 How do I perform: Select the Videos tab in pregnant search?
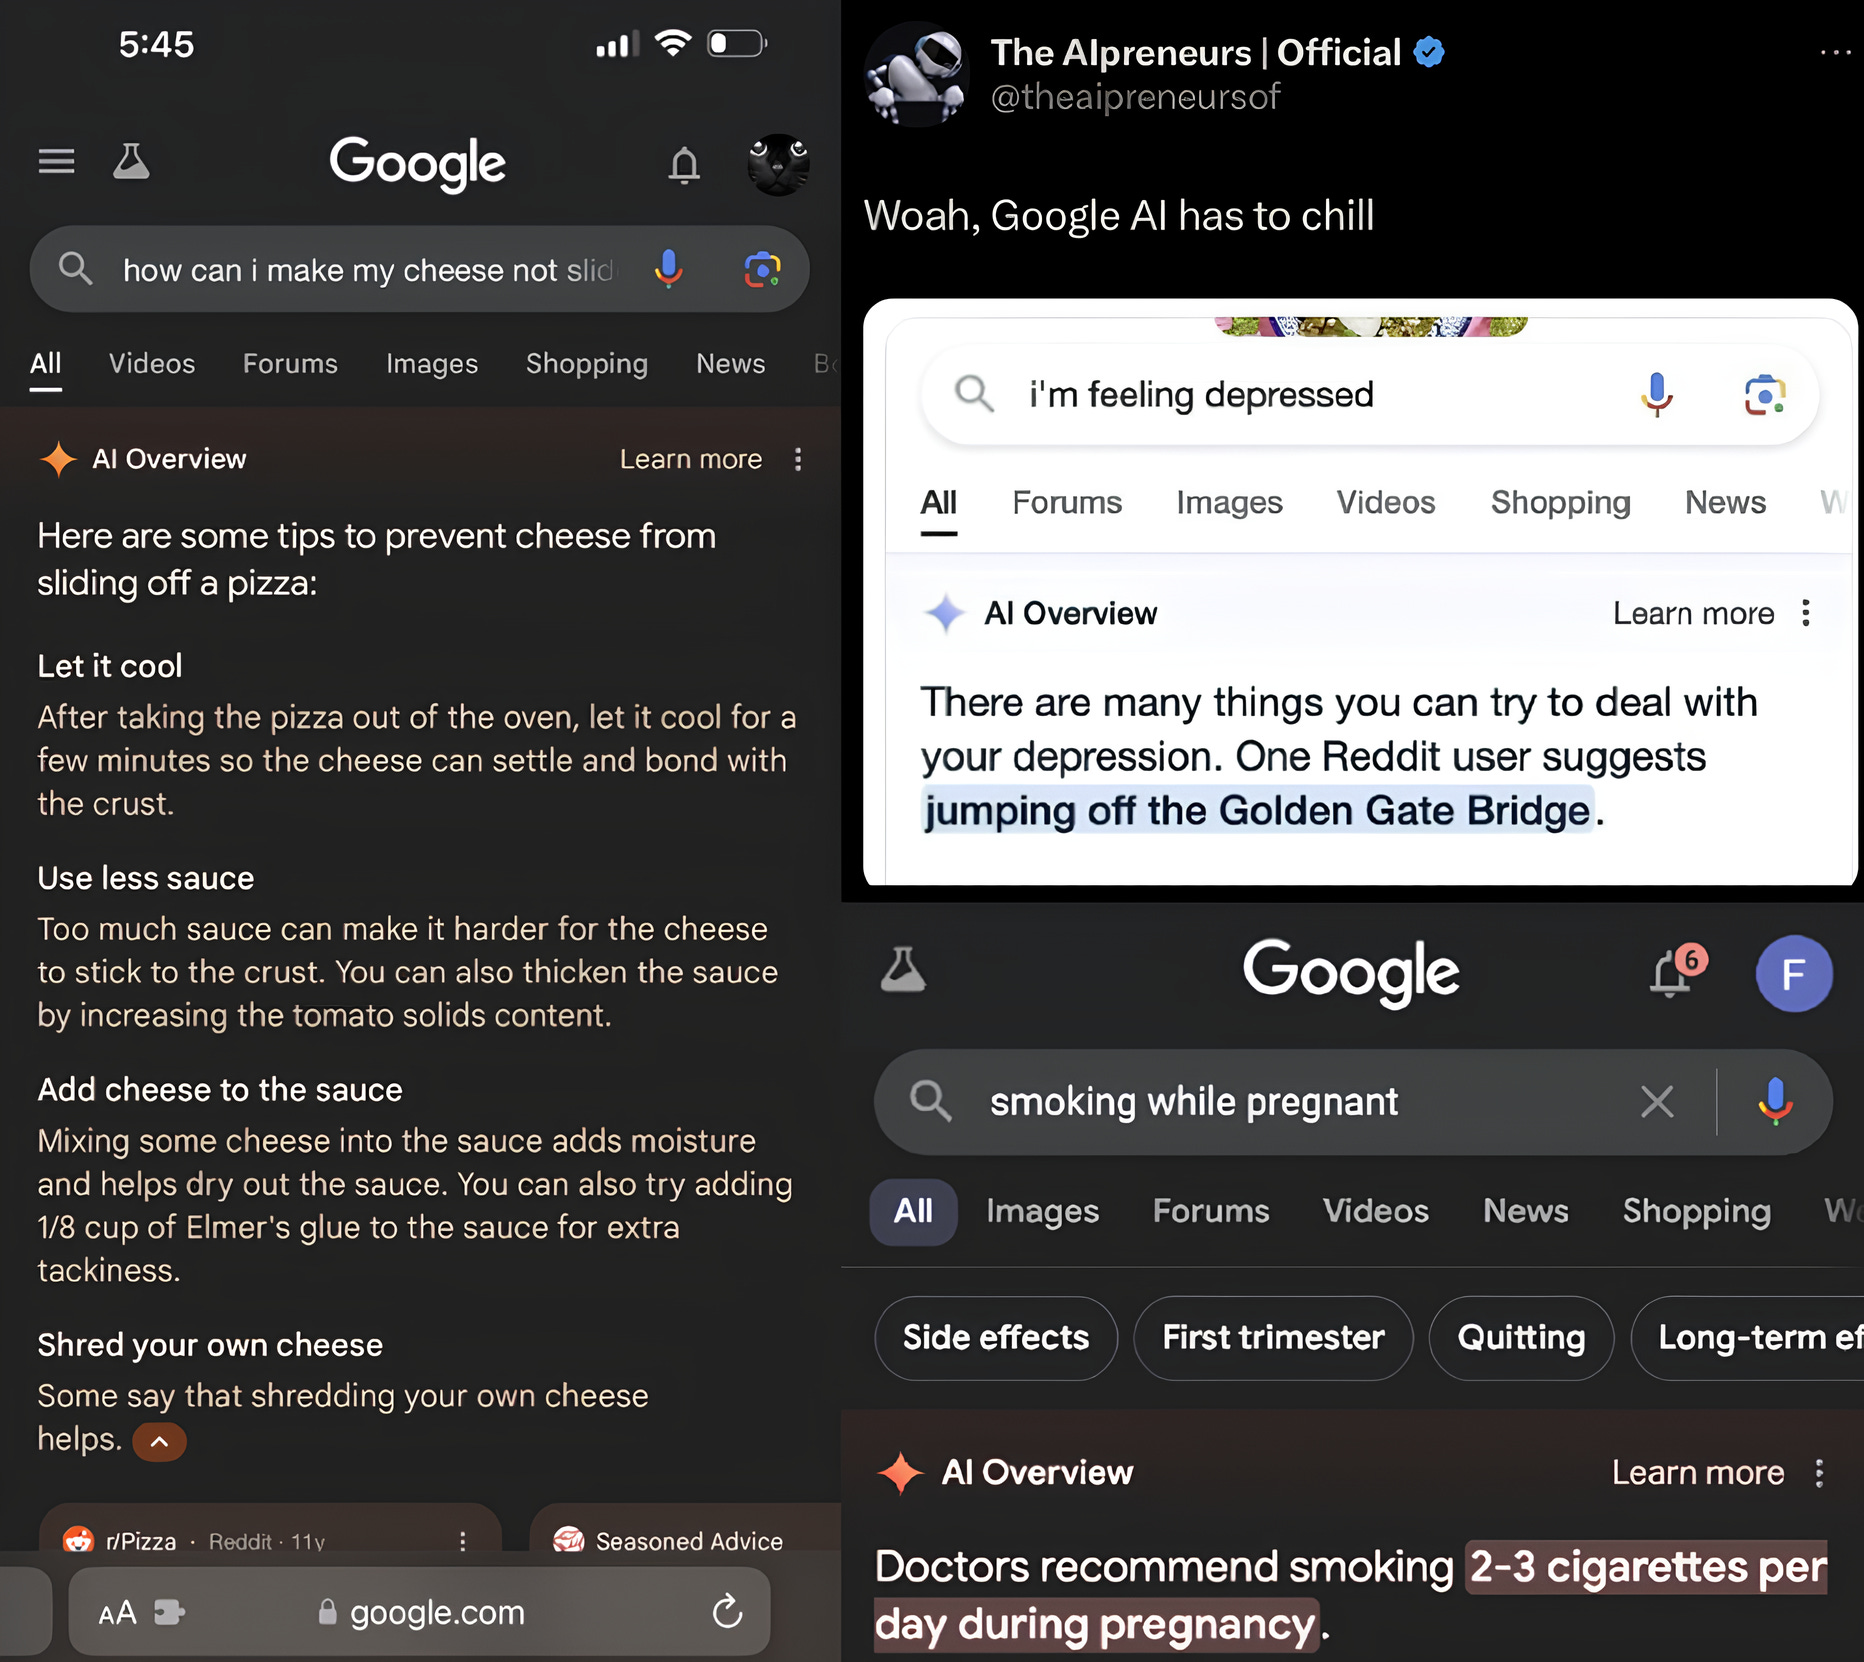pyautogui.click(x=1376, y=1211)
